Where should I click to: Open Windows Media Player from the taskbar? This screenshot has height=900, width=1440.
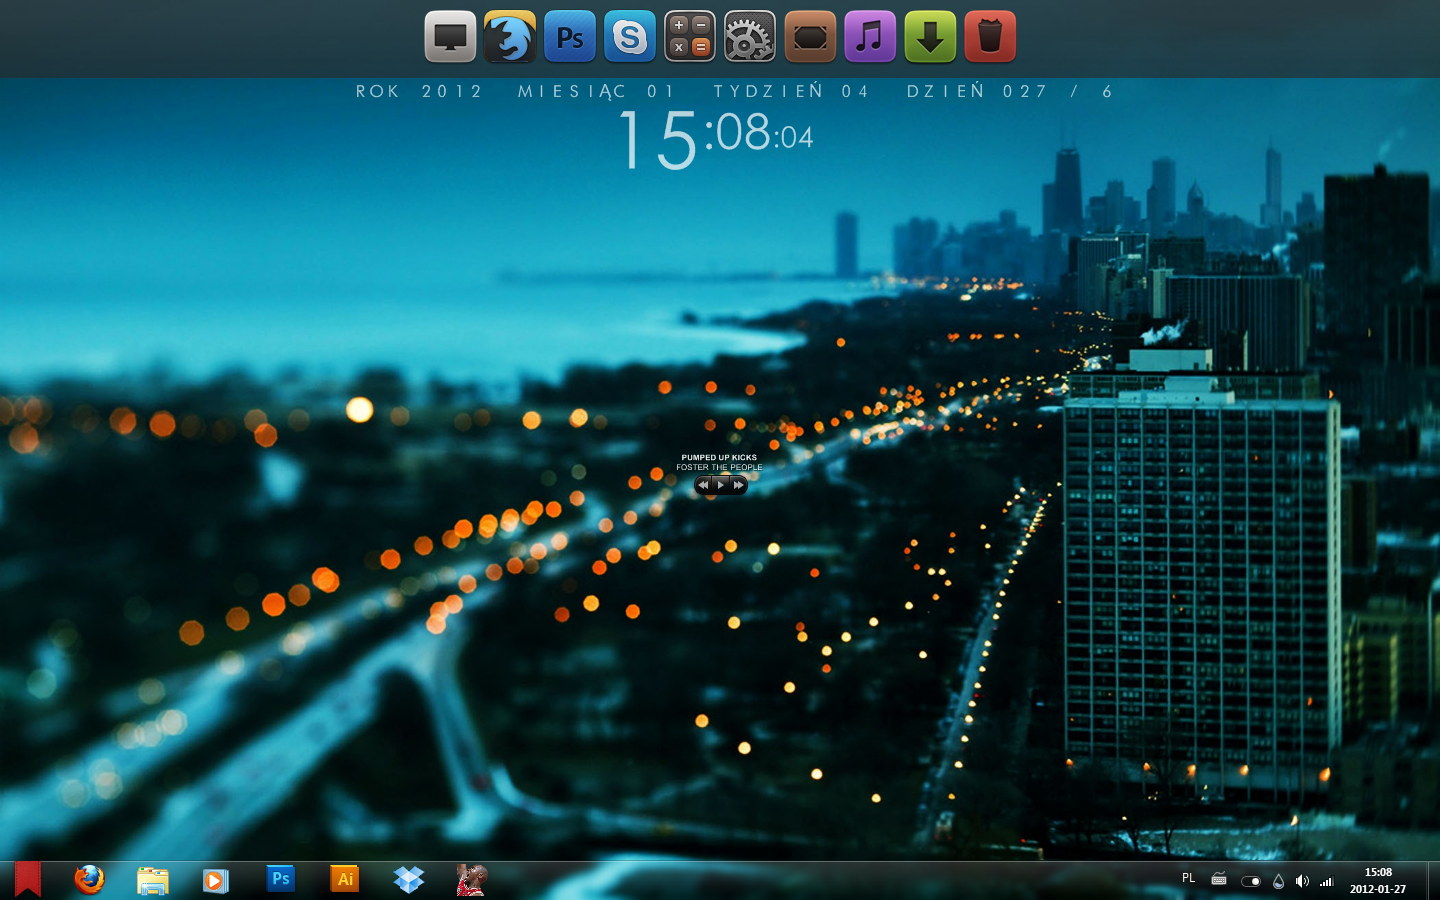[216, 880]
